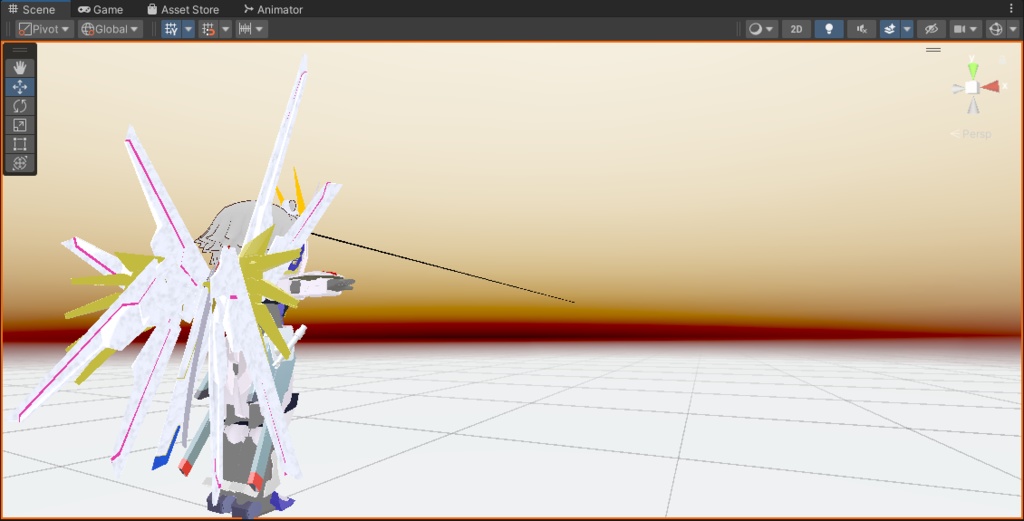1024x521 pixels.
Task: Open the Pivot handle position dropdown
Action: [43, 29]
